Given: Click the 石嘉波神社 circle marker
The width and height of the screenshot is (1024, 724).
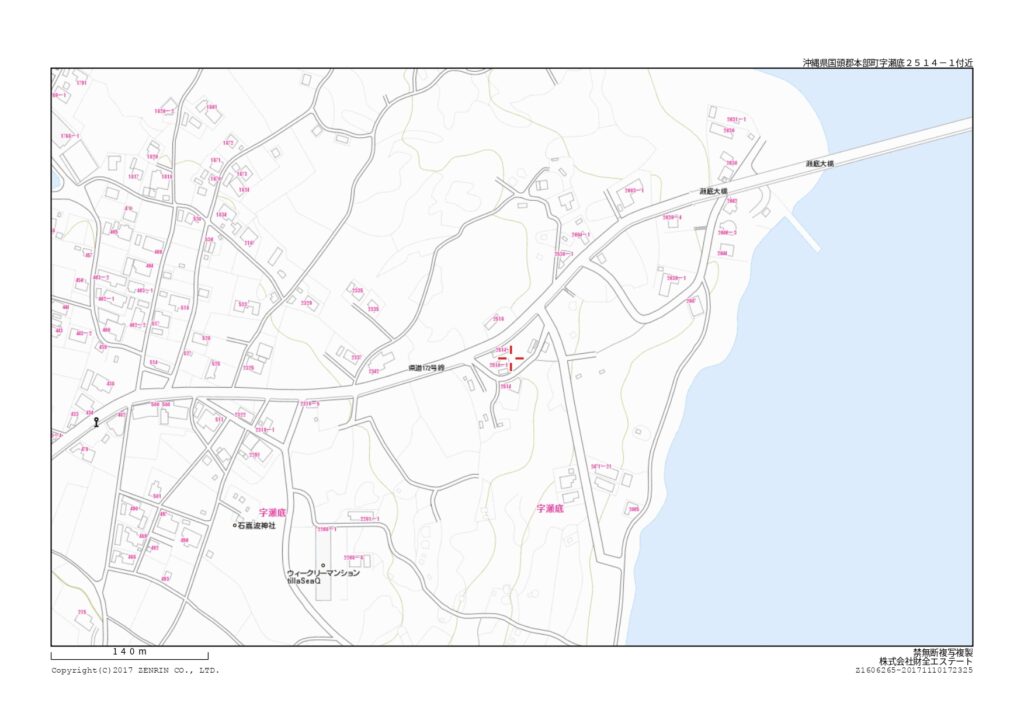Looking at the screenshot, I should (x=235, y=525).
